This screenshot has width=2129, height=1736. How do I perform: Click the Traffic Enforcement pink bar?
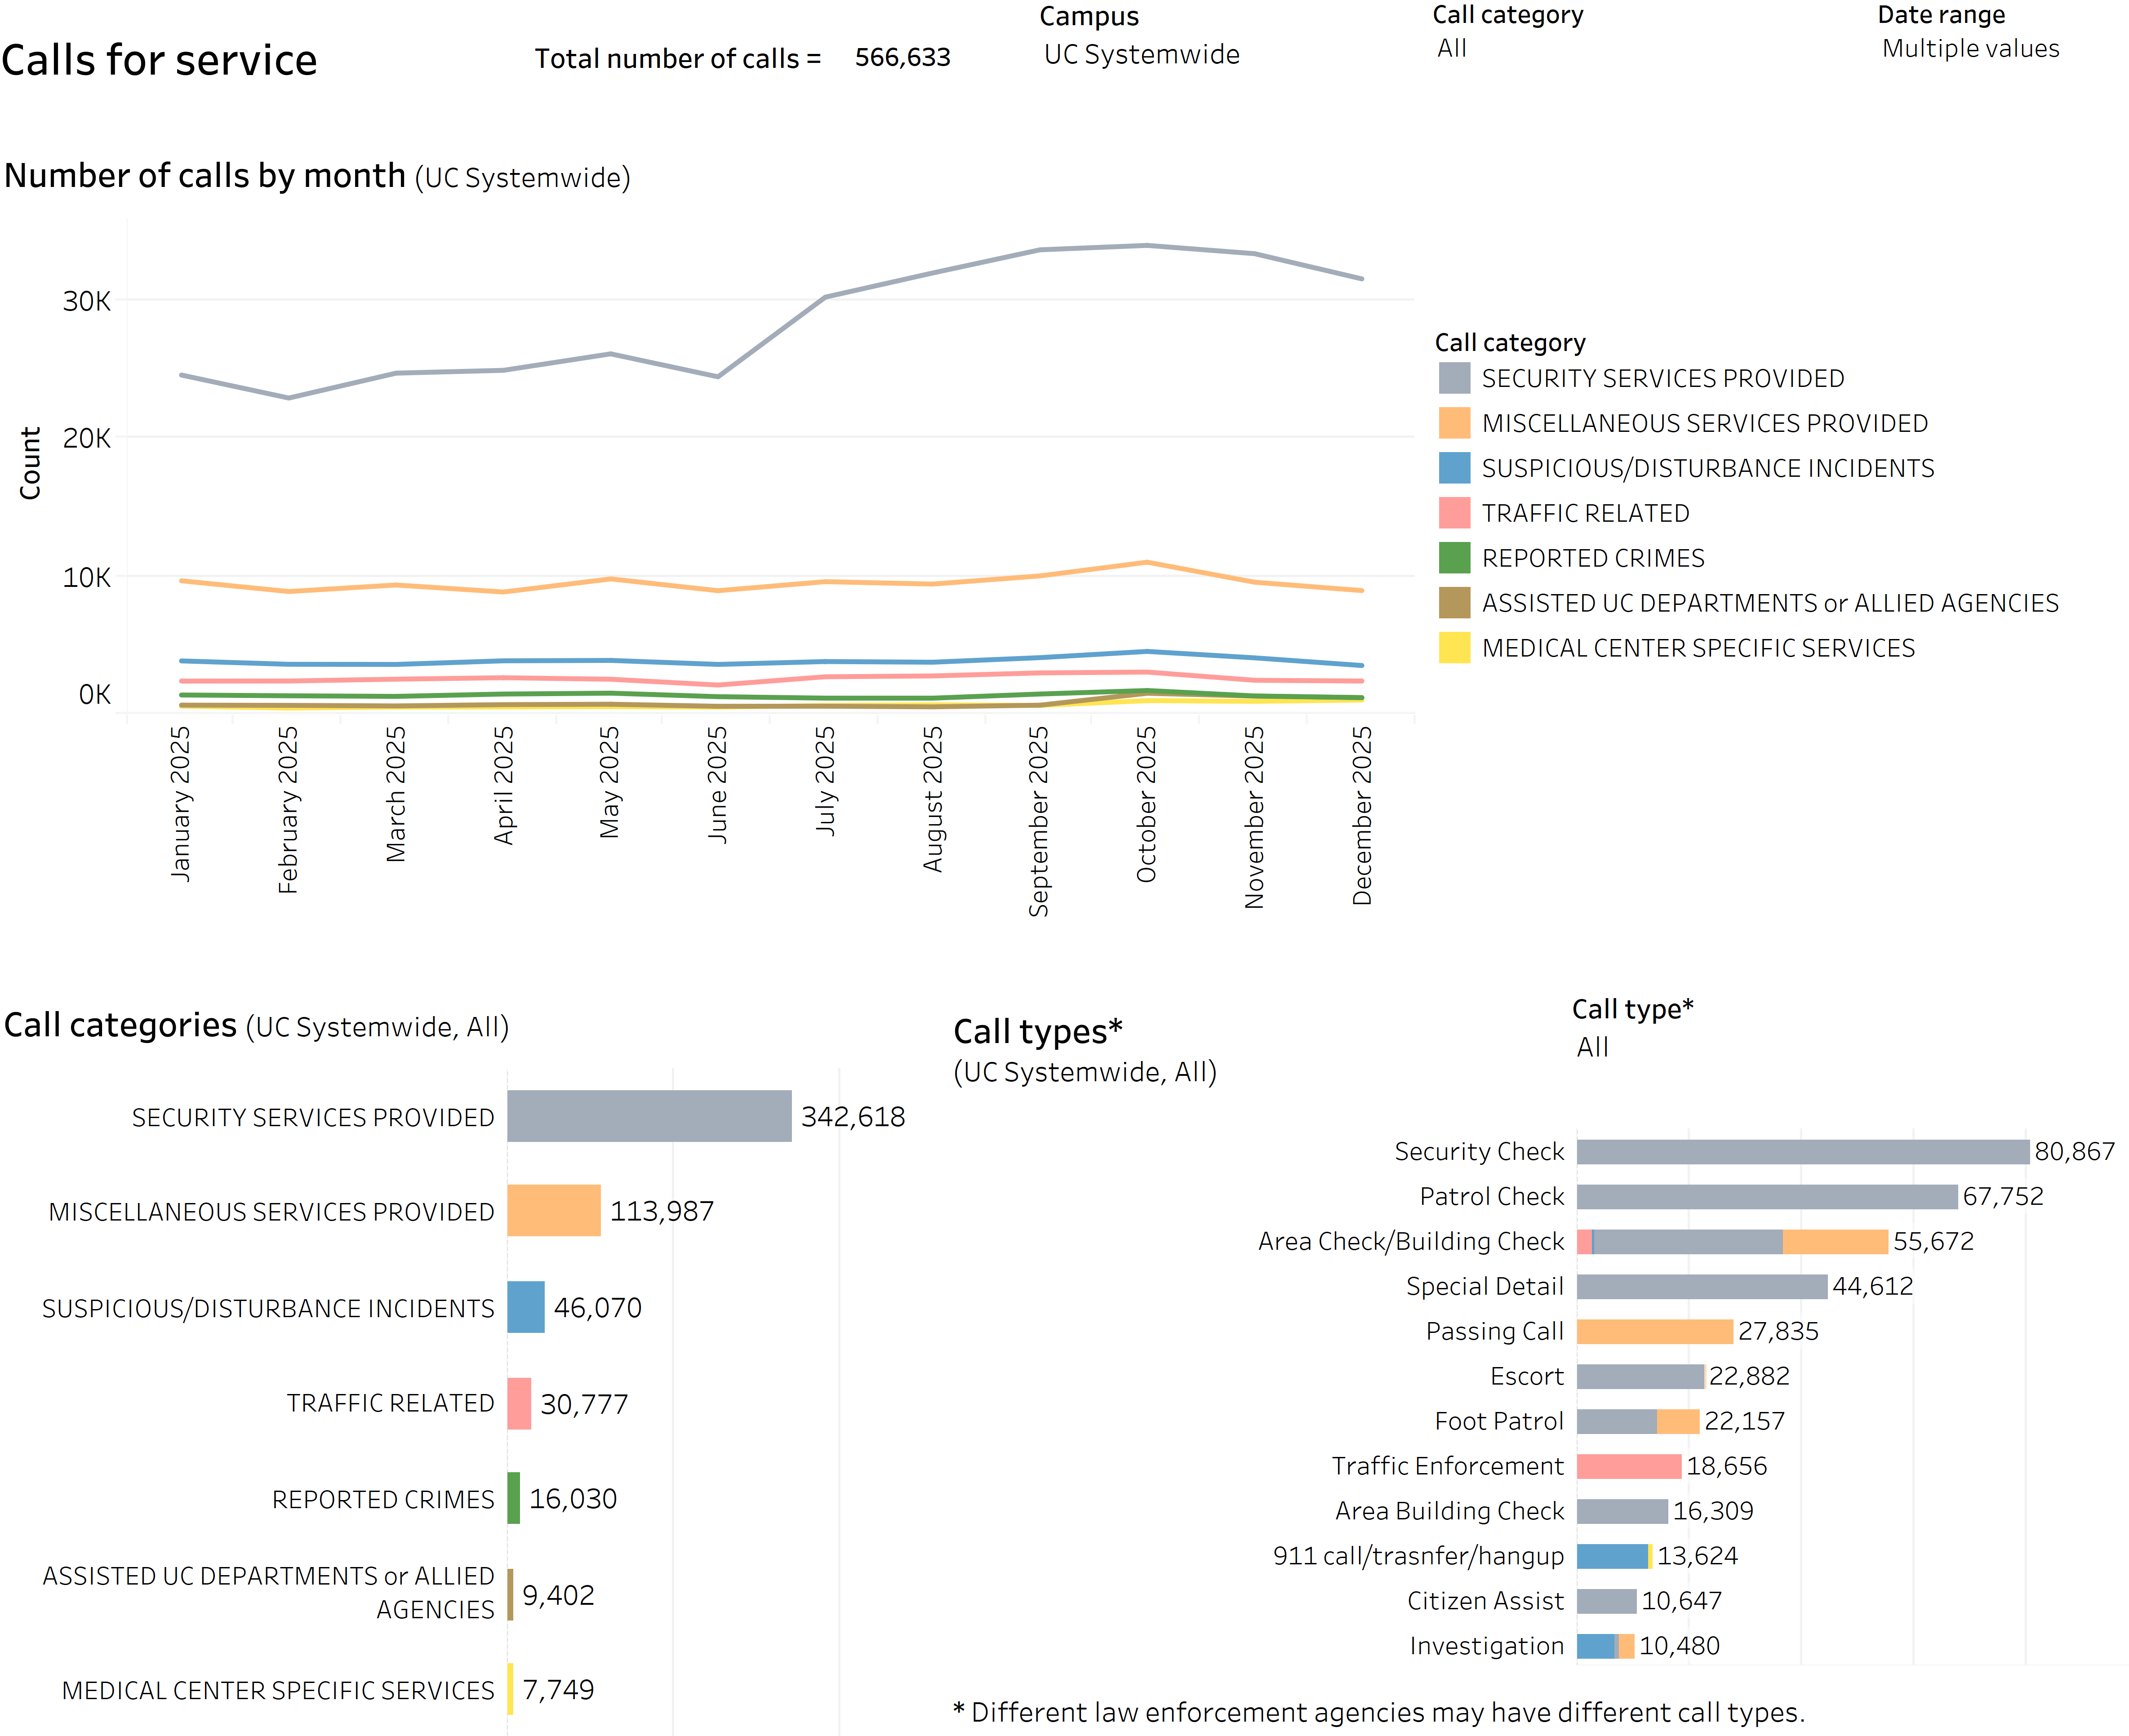pos(1629,1466)
